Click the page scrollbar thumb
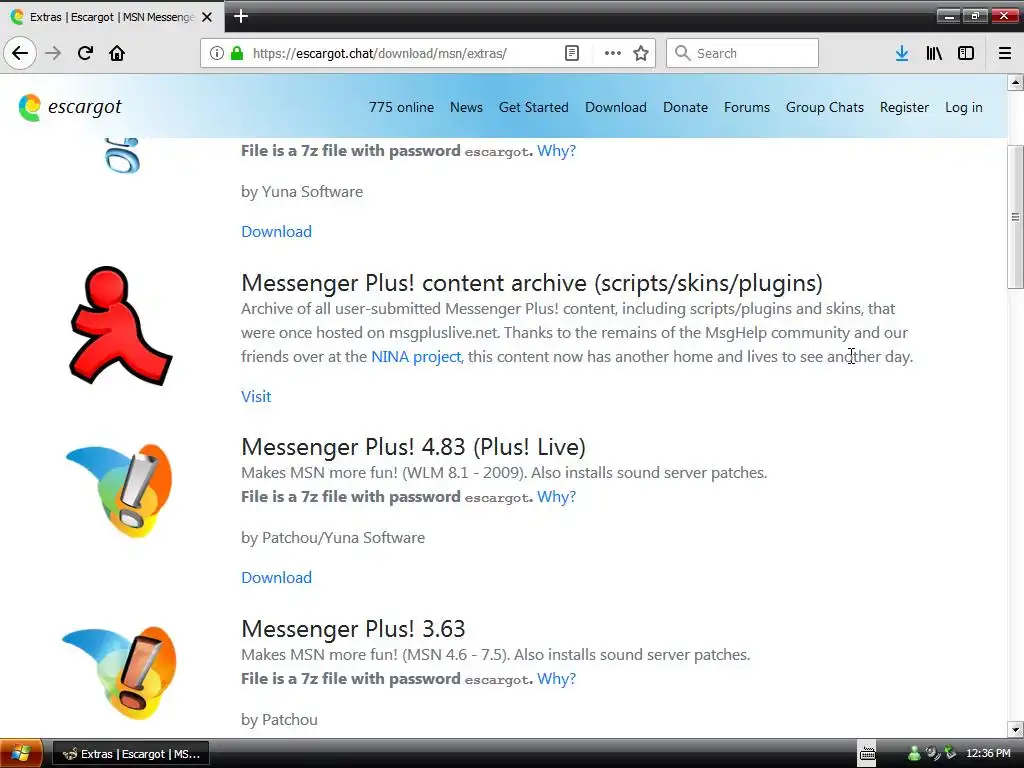Image resolution: width=1024 pixels, height=768 pixels. pos(1015,217)
